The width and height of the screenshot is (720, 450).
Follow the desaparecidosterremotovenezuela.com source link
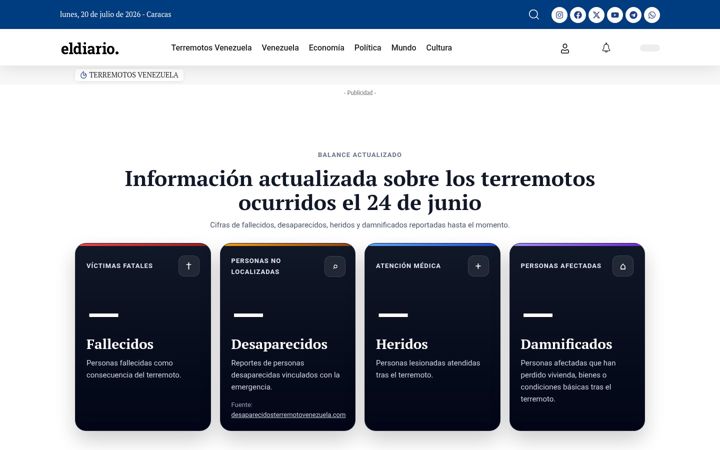[x=288, y=415]
